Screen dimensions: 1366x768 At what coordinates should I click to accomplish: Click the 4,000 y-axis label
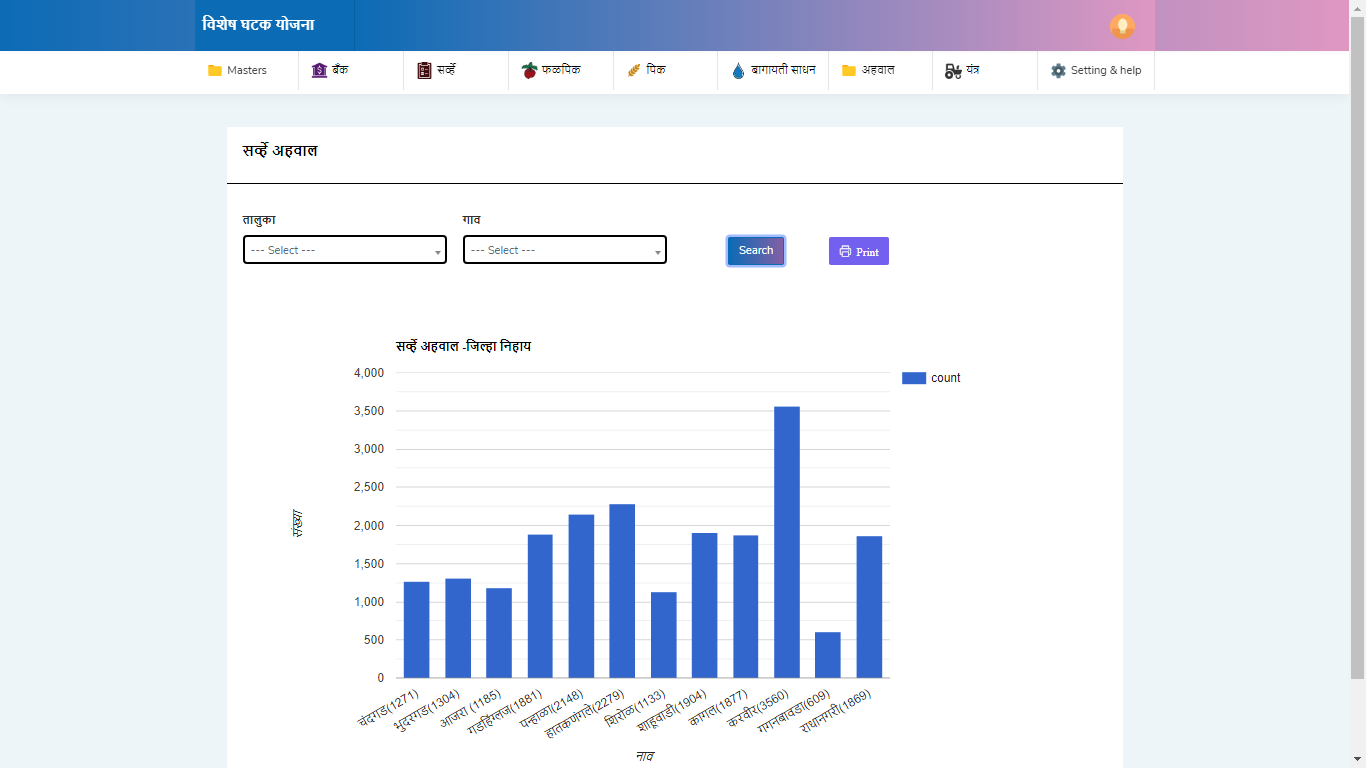(x=369, y=373)
